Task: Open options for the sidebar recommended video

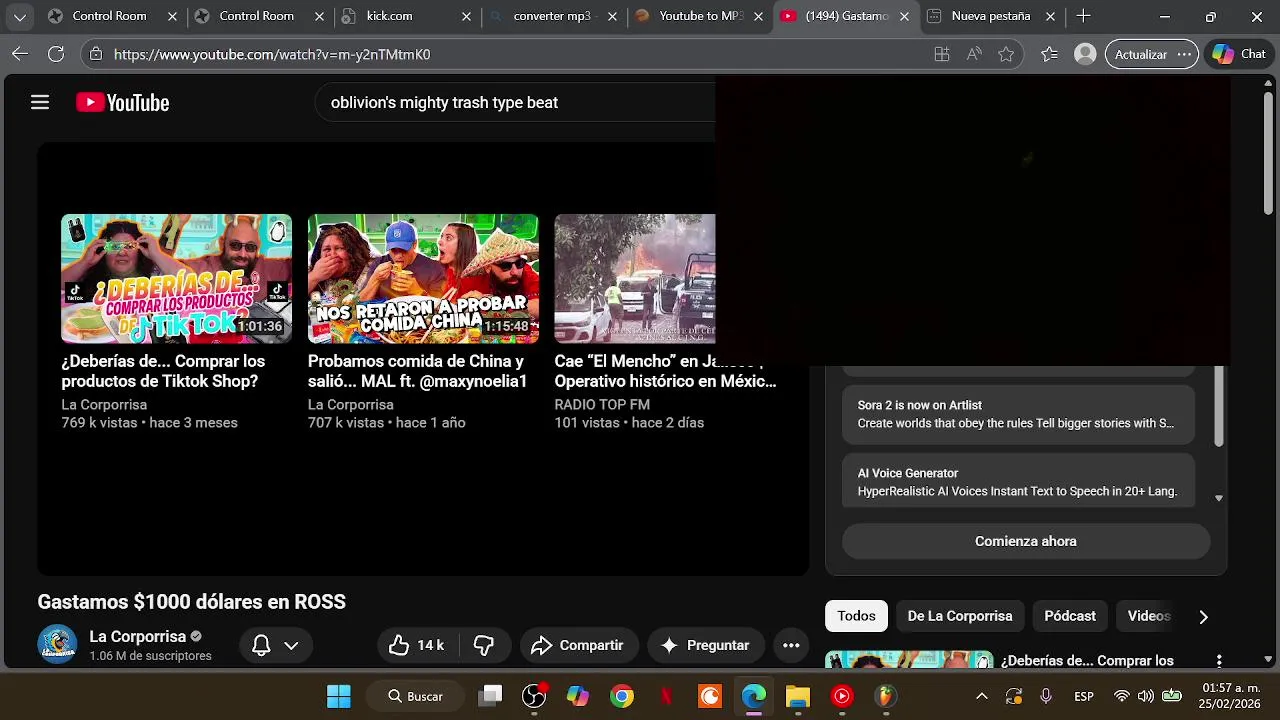Action: [1219, 661]
